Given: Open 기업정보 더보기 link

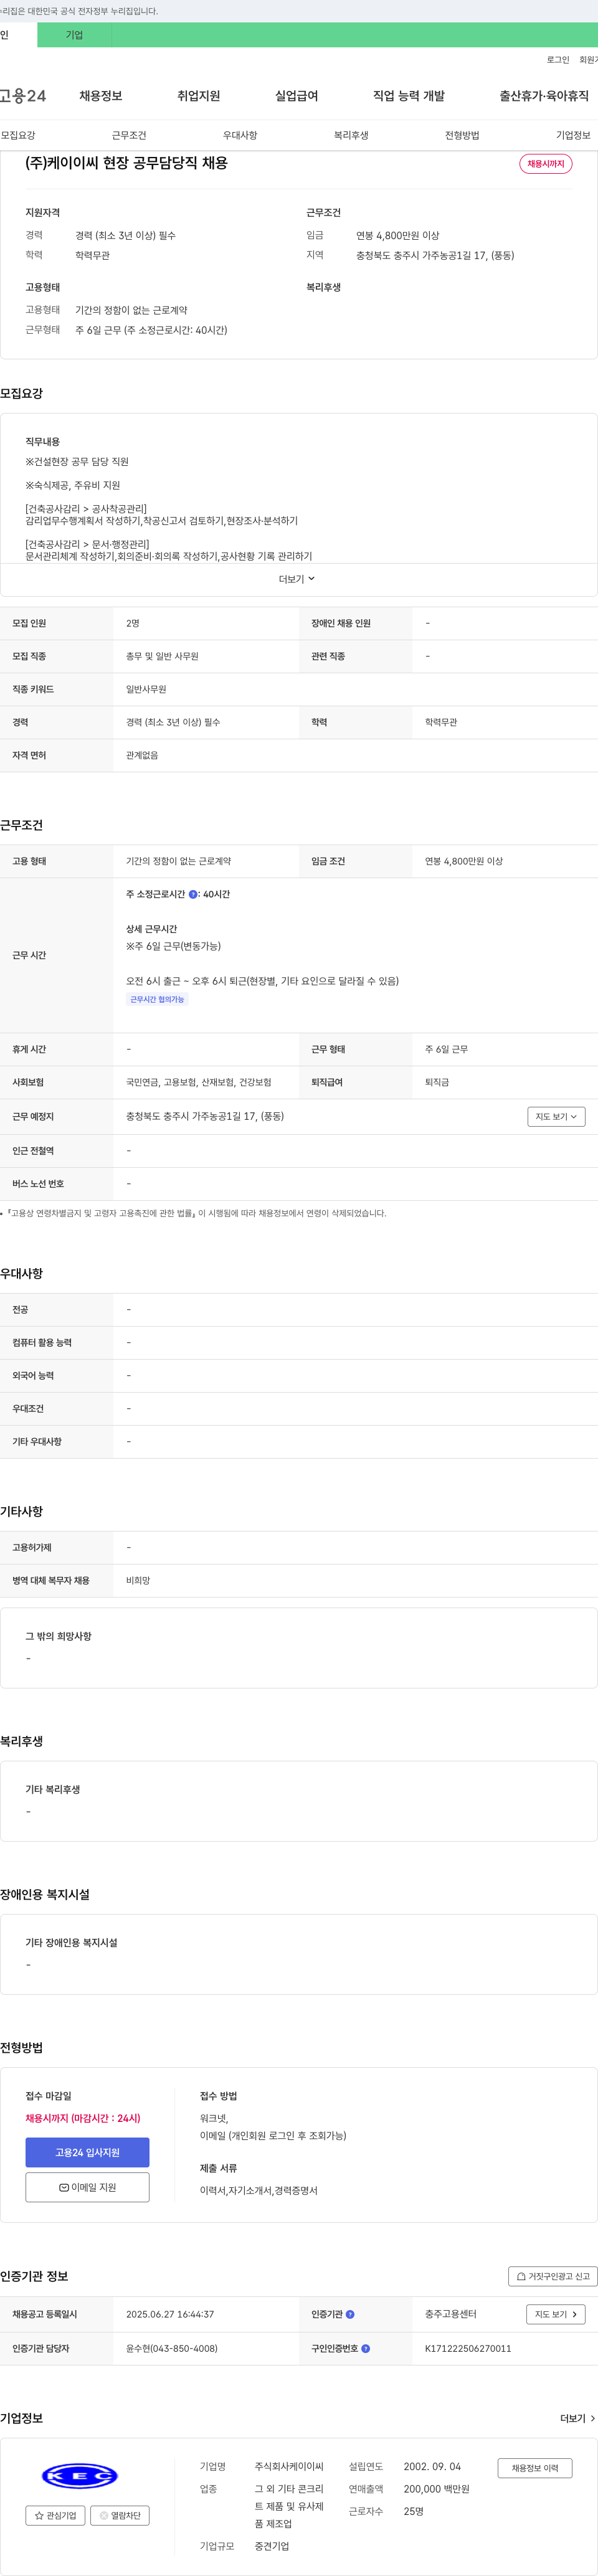Looking at the screenshot, I should pyautogui.click(x=577, y=2418).
